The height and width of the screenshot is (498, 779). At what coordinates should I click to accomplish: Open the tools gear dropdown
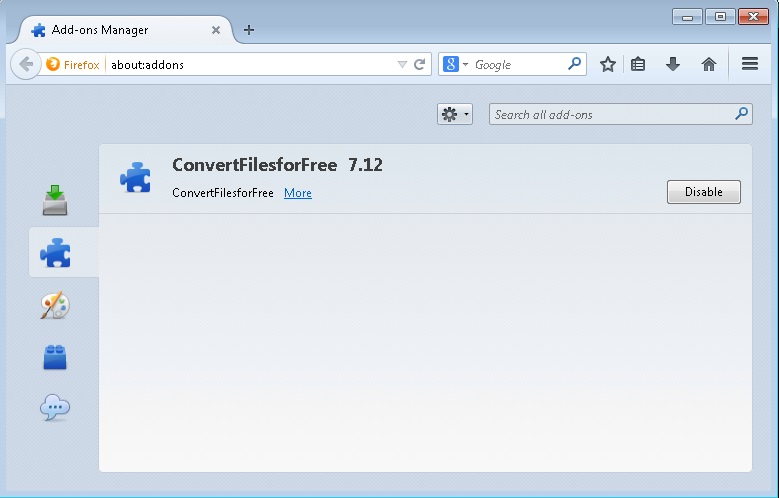pos(455,114)
